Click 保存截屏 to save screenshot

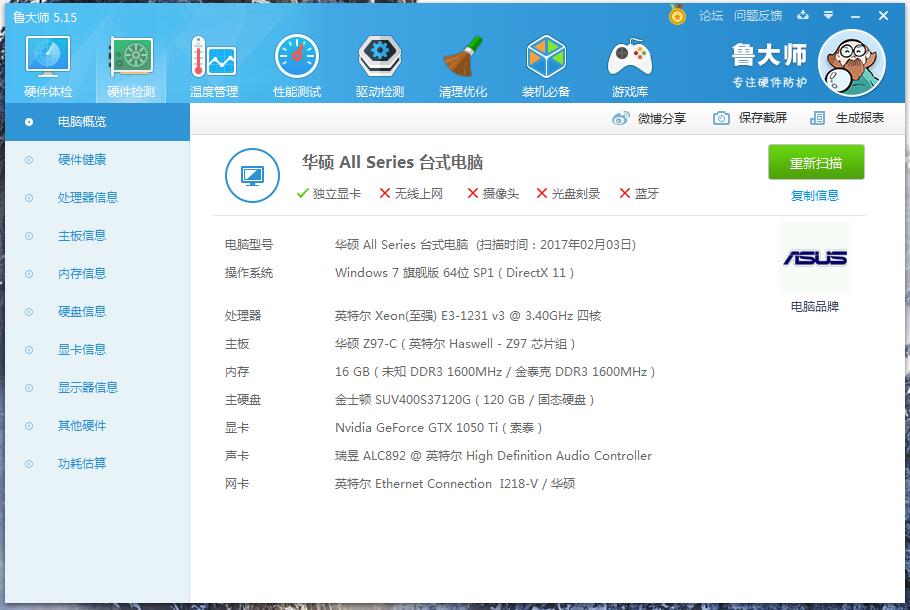[750, 118]
